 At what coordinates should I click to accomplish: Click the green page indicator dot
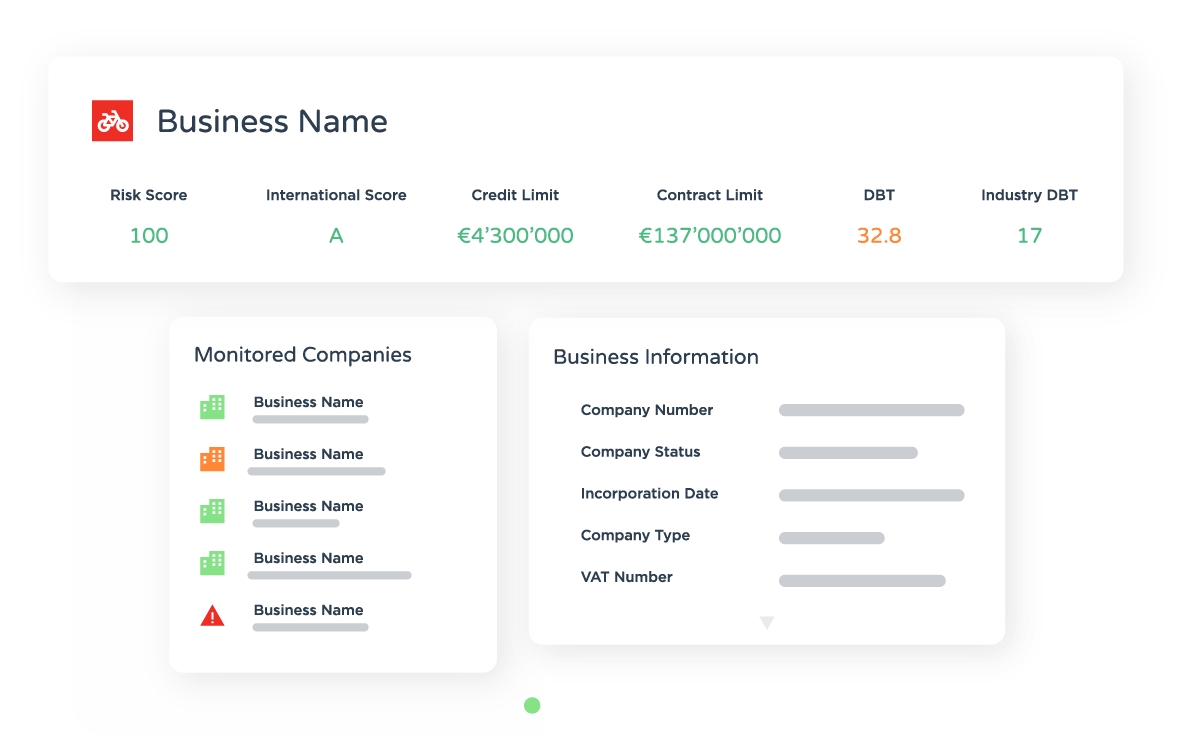click(532, 705)
